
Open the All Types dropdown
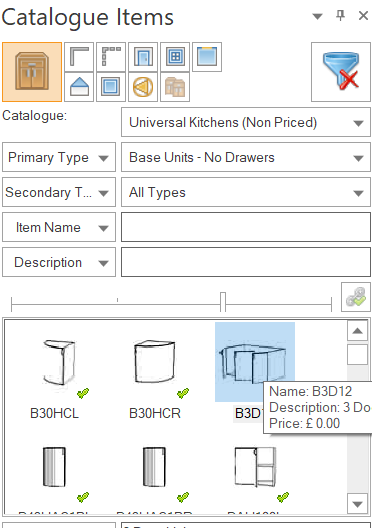pos(246,192)
